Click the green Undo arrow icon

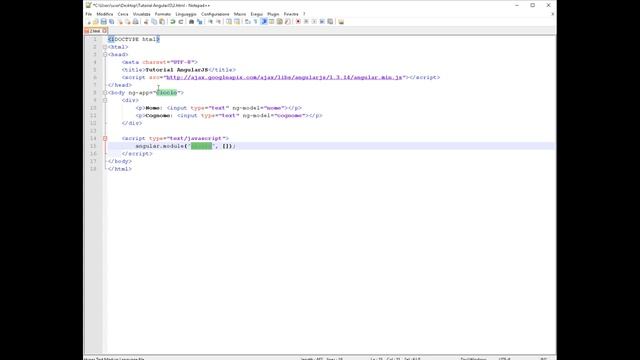pos(172,22)
